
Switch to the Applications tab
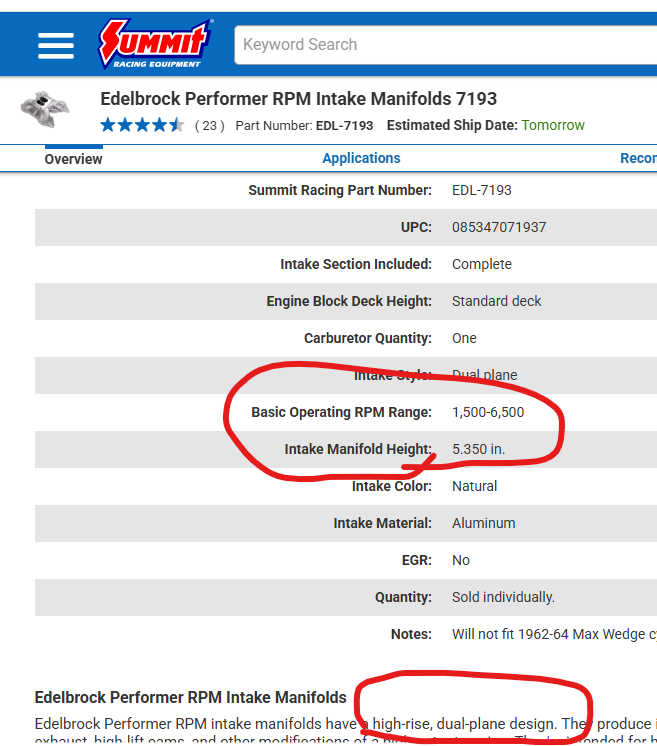point(361,158)
